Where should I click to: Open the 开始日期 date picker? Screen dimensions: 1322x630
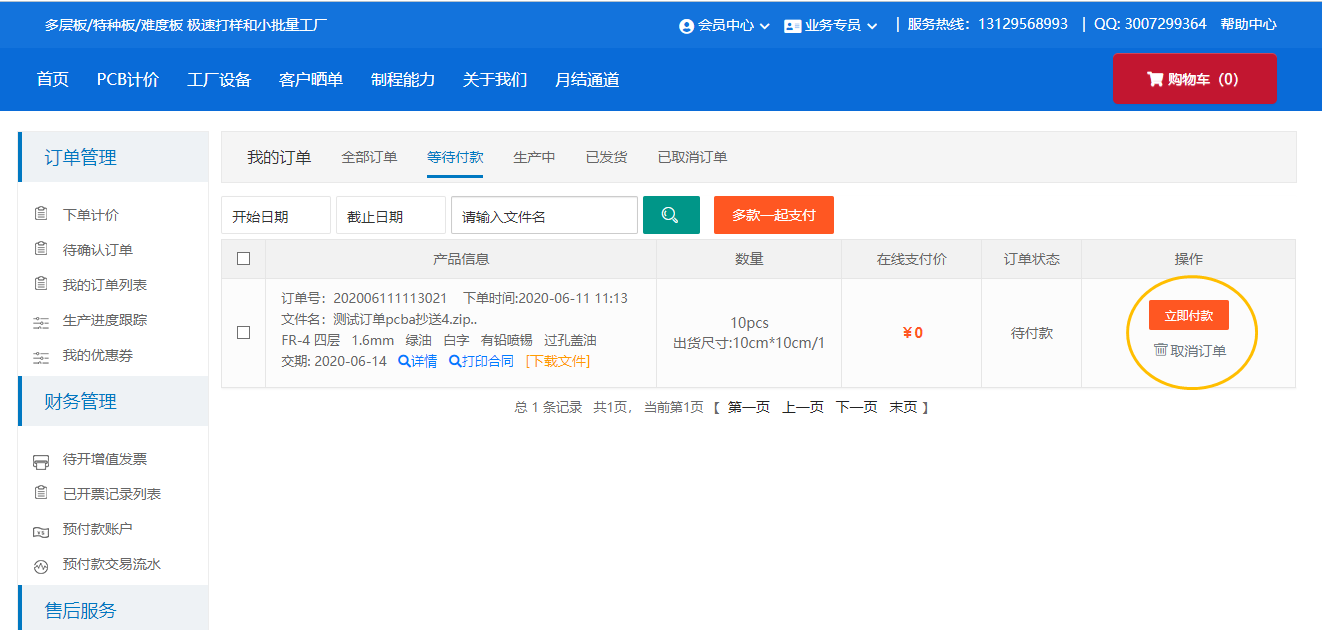click(275, 216)
